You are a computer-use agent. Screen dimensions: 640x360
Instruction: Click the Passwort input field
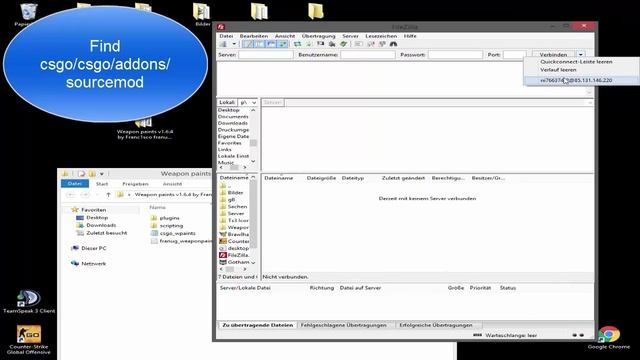click(x=456, y=55)
